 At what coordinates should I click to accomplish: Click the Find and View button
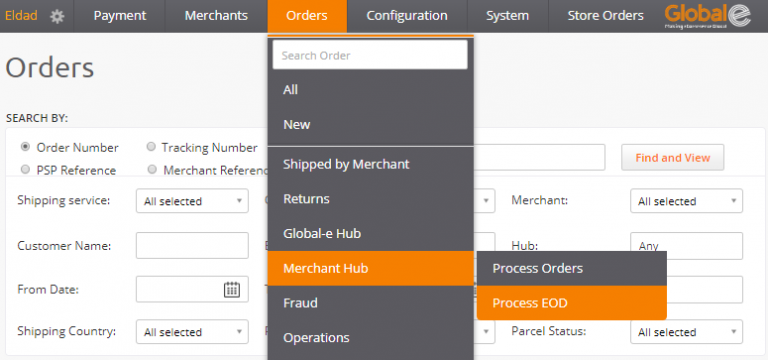tap(672, 158)
